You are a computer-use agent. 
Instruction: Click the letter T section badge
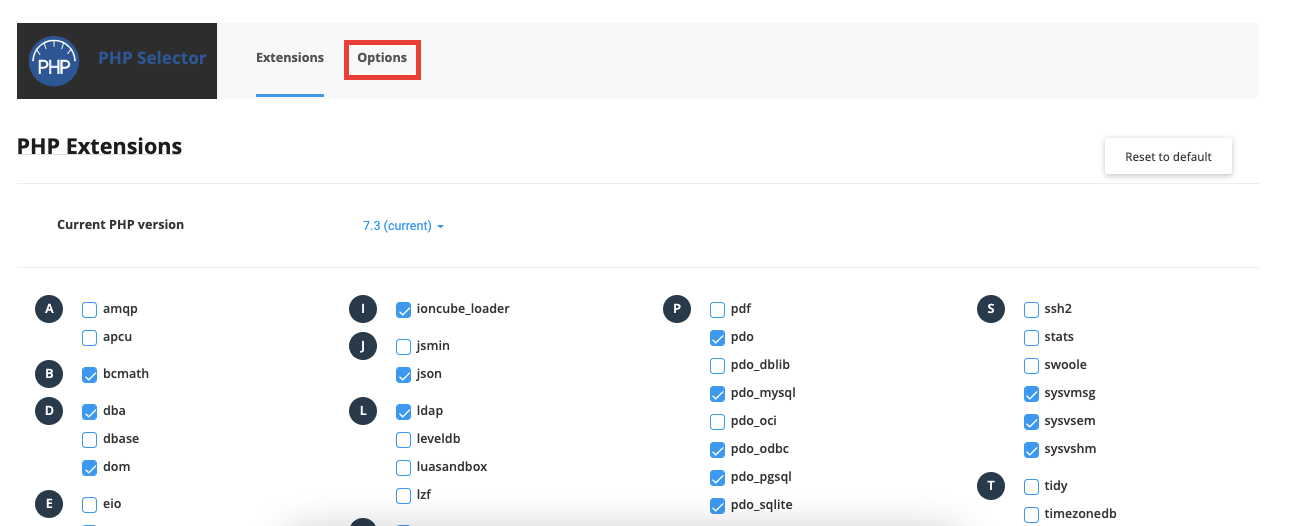[990, 486]
